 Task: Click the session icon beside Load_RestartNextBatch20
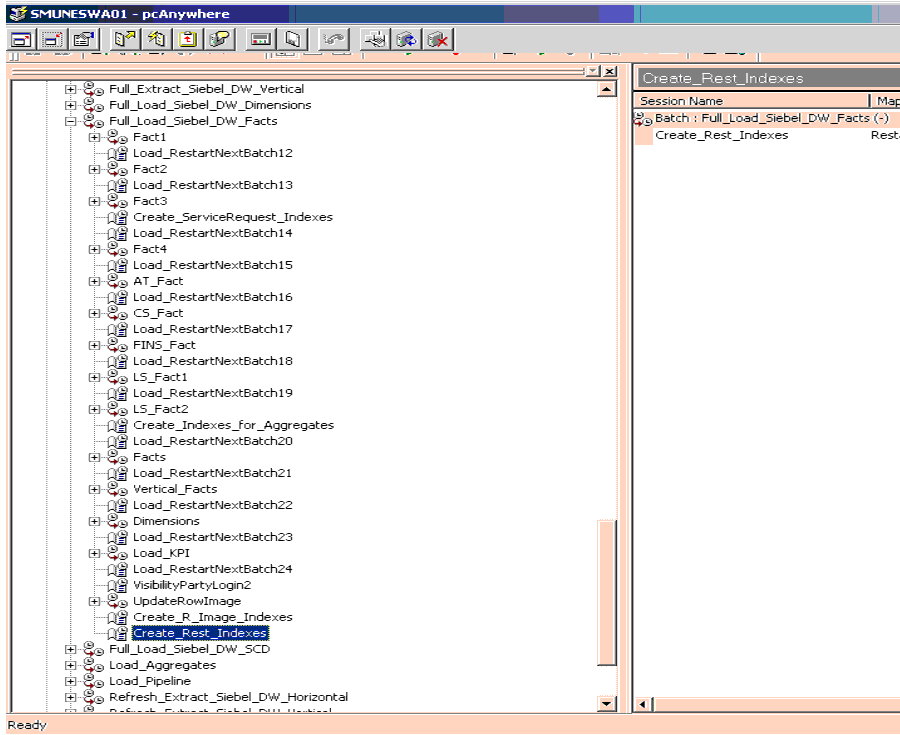[118, 441]
